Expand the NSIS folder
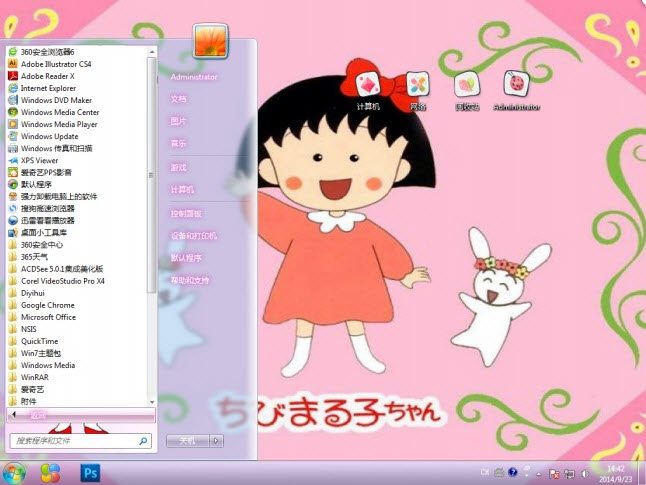The image size is (646, 485). point(23,329)
